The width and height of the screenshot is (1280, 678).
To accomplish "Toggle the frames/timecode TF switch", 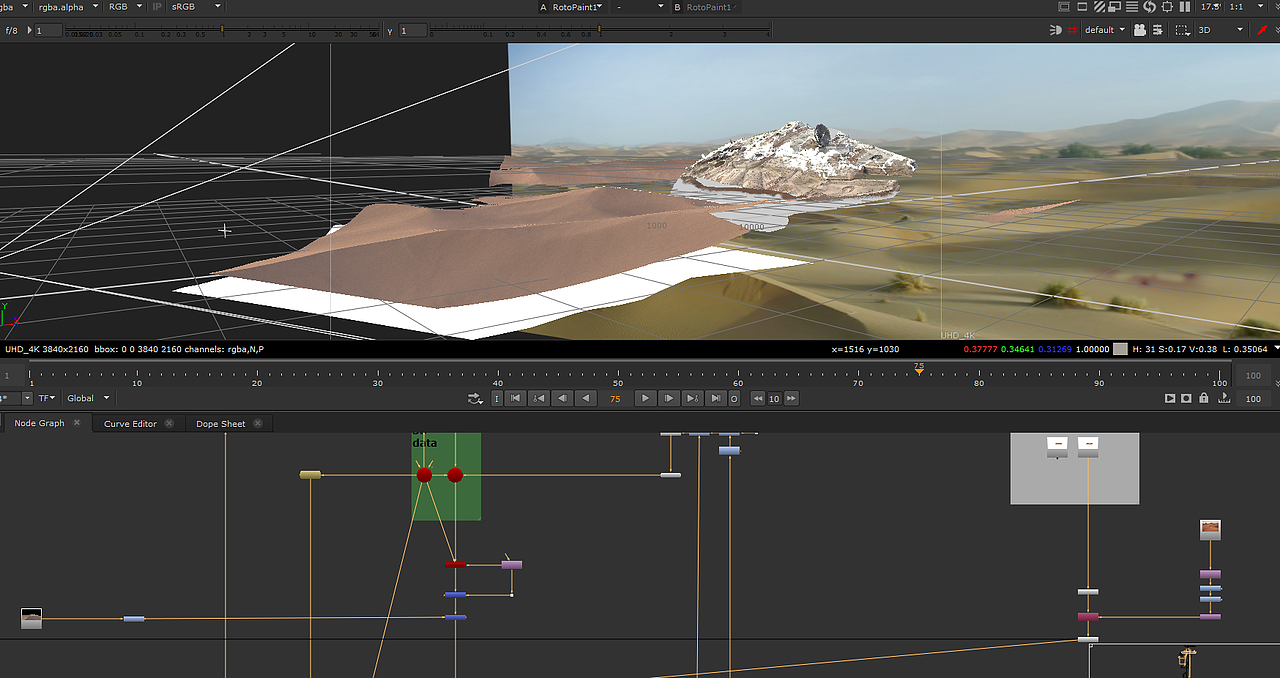I will click(44, 398).
